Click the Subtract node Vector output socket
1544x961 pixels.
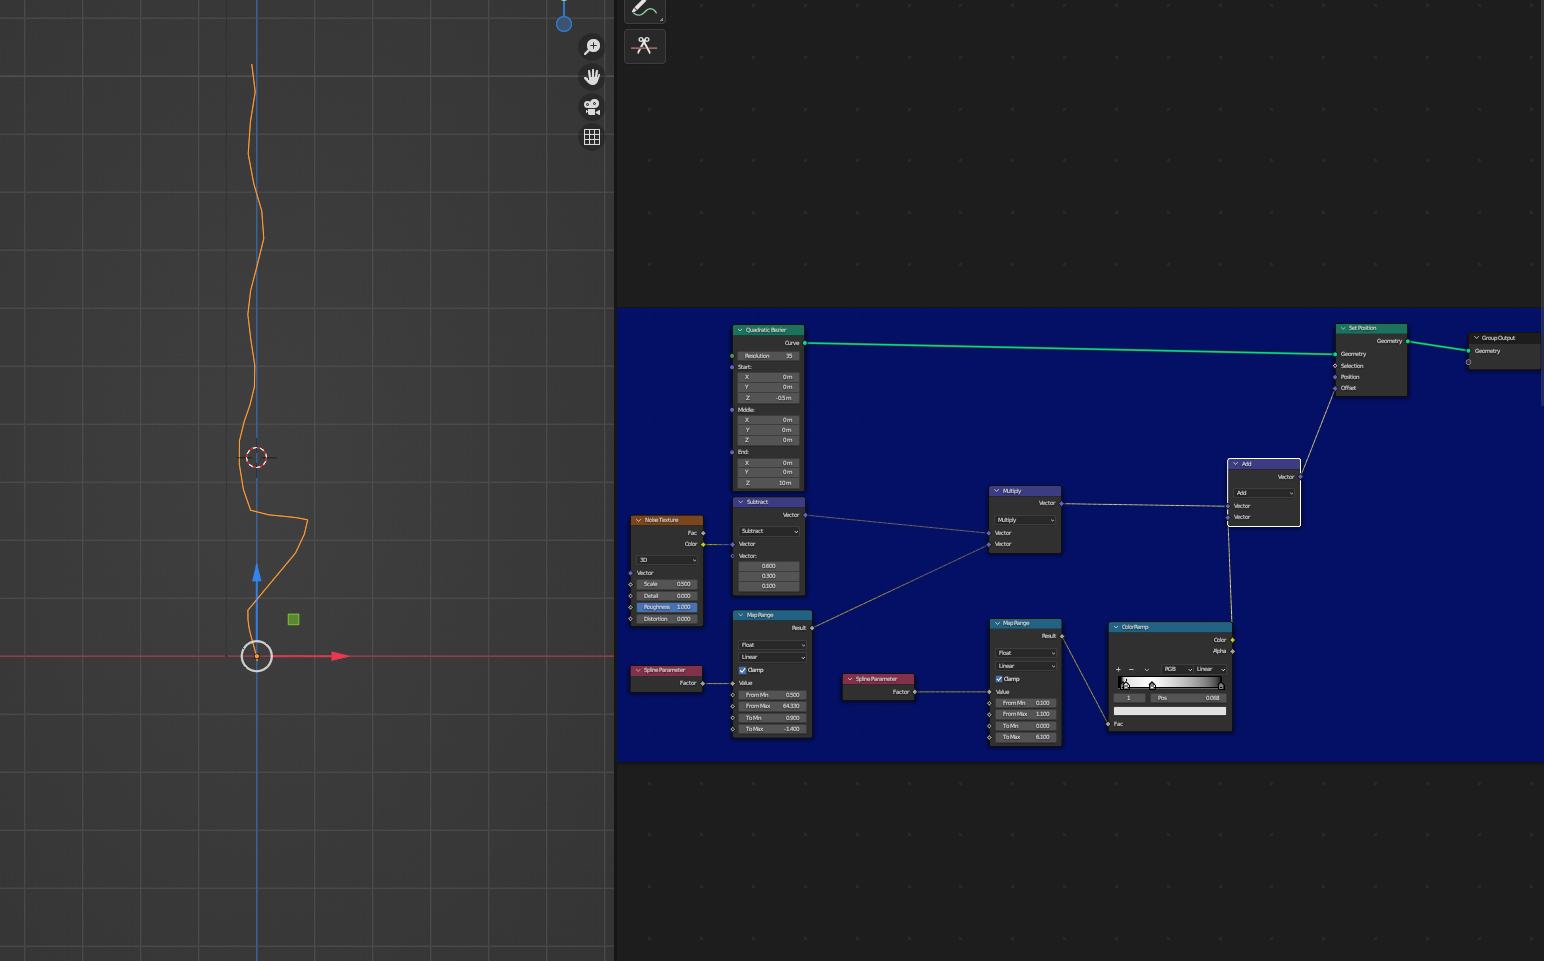[805, 515]
